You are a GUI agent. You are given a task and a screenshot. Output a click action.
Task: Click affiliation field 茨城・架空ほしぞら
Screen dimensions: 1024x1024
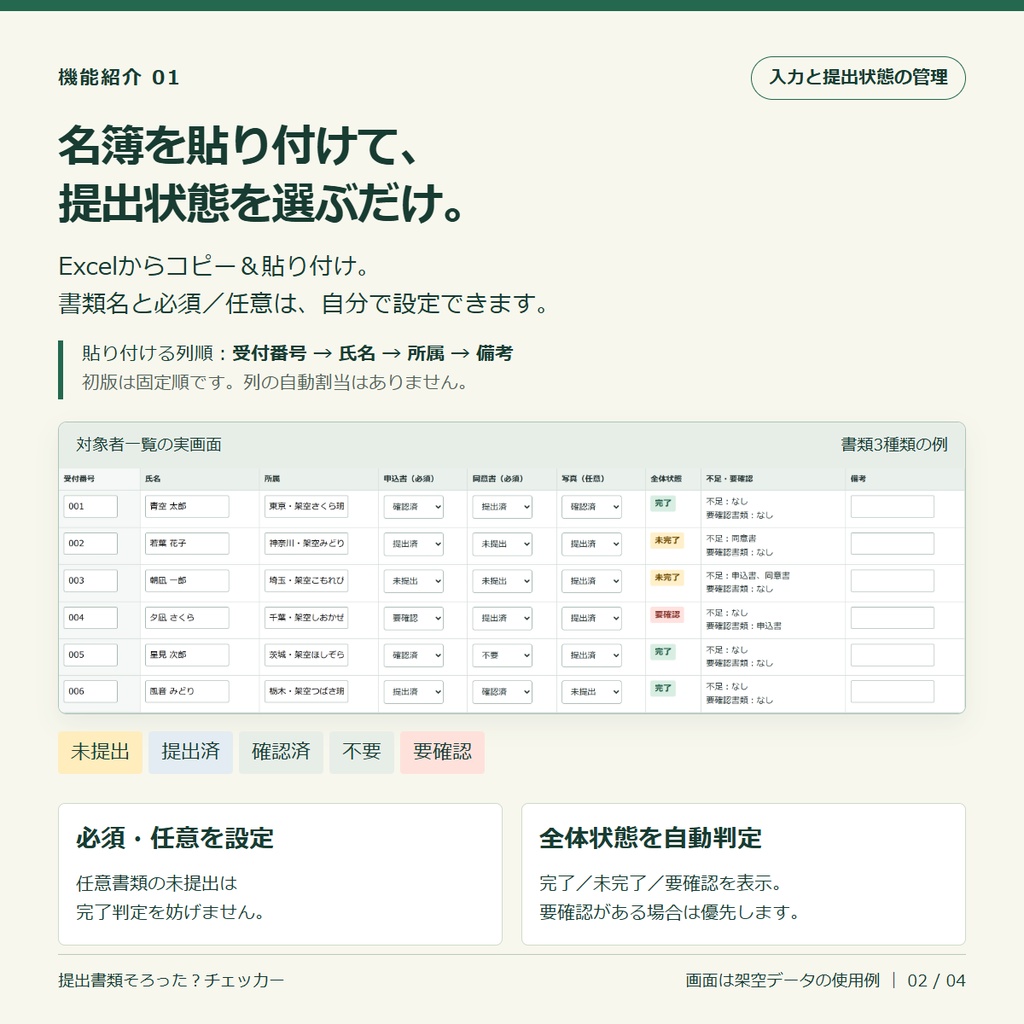(x=306, y=654)
